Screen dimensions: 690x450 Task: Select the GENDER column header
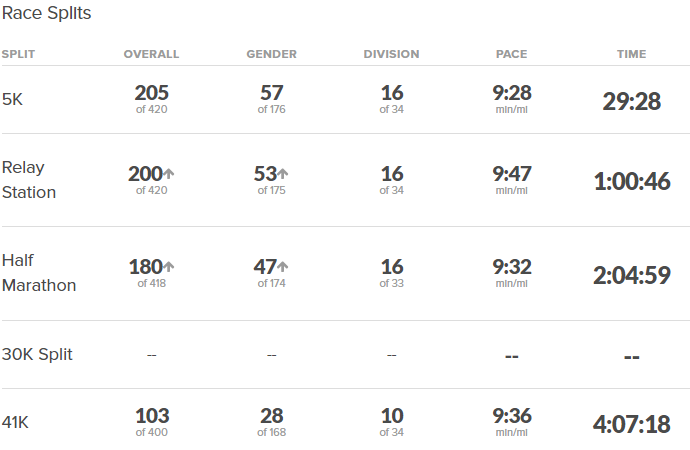pyautogui.click(x=272, y=54)
